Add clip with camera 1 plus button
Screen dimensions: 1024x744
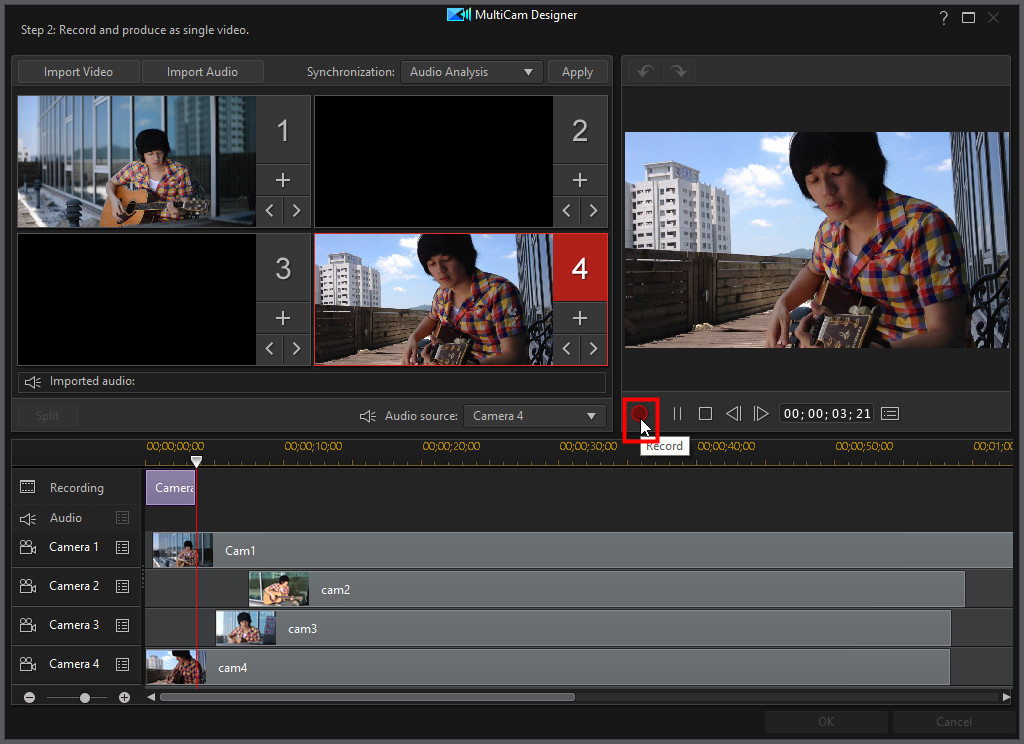[x=283, y=180]
